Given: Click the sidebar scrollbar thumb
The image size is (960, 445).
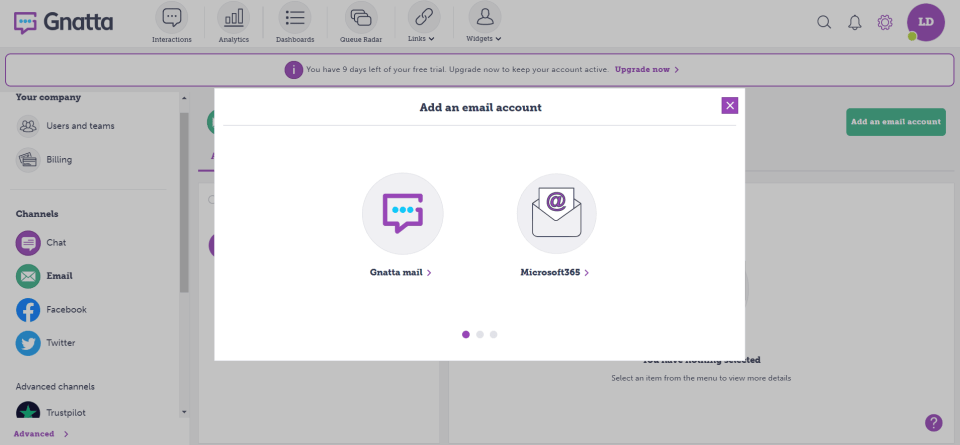Looking at the screenshot, I should coord(184,203).
